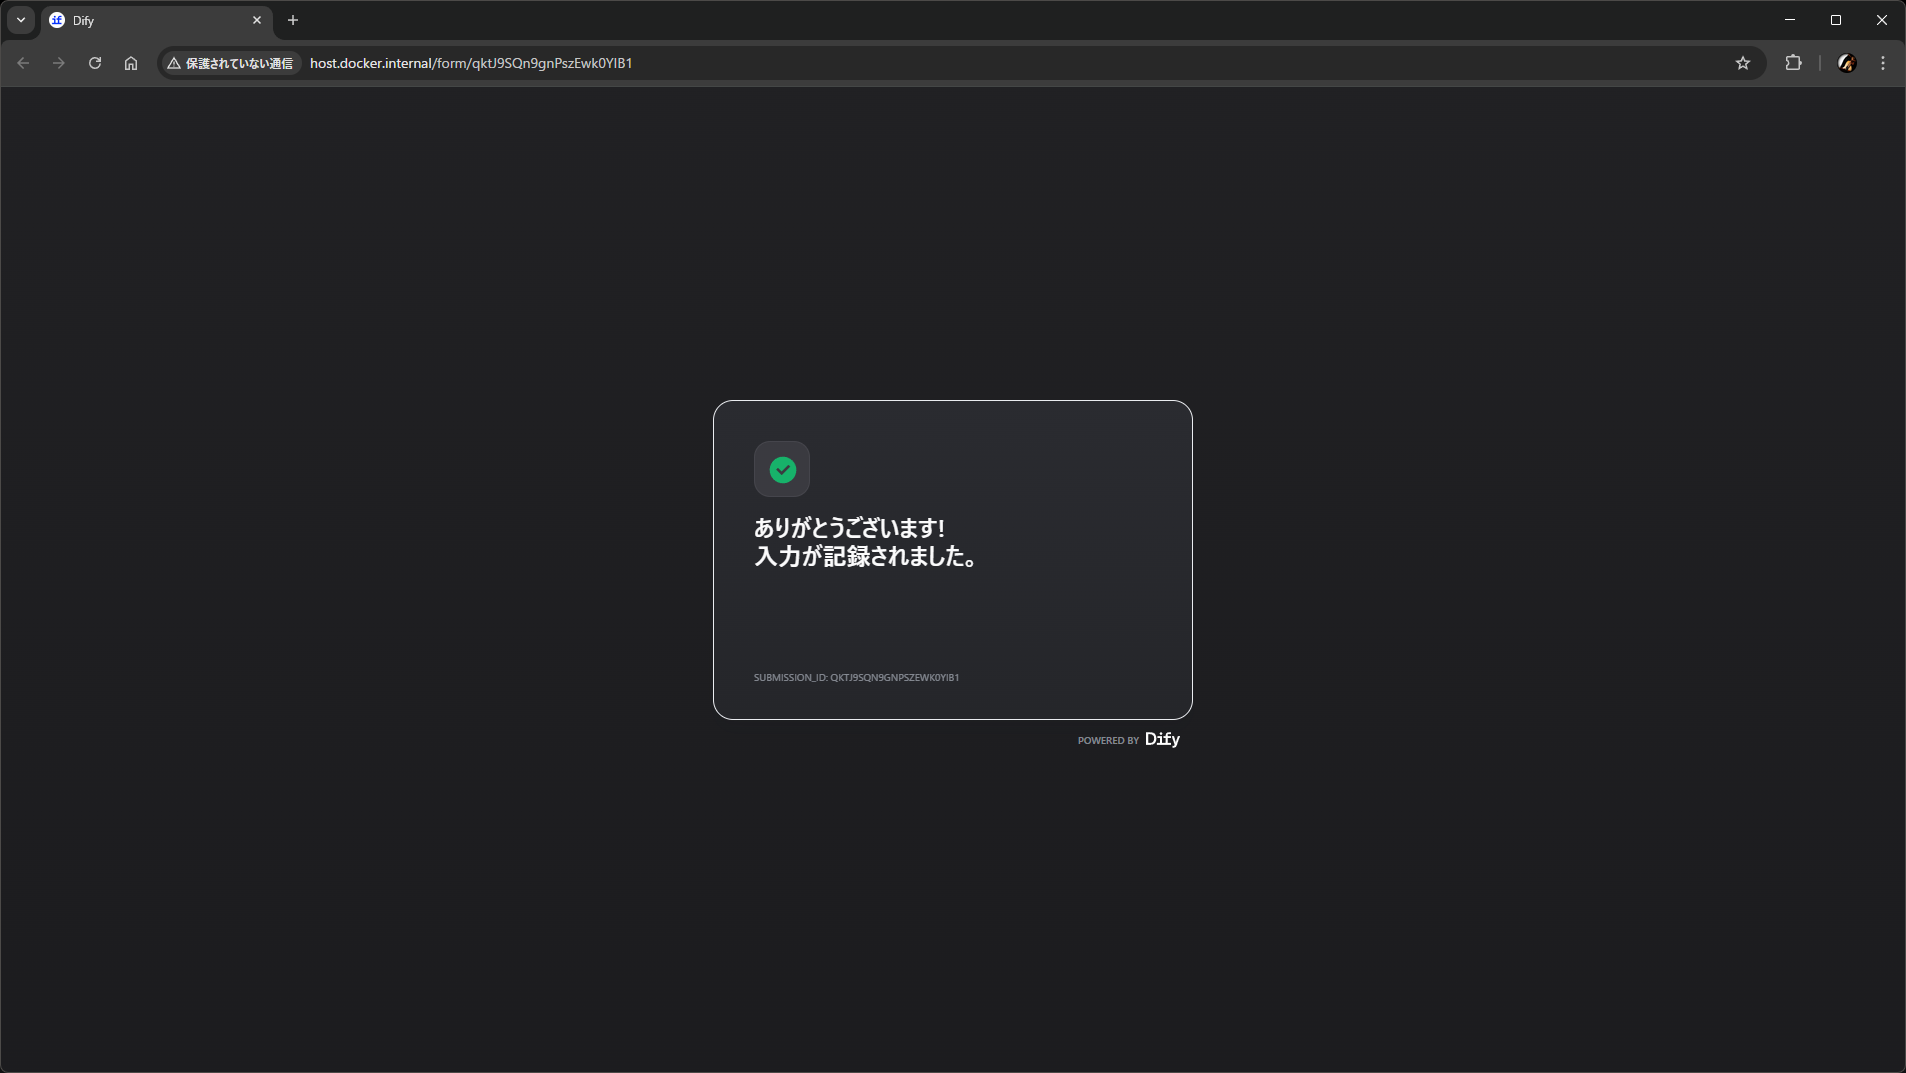Click the Chrome profile avatar
Viewport: 1906px width, 1073px height.
(x=1847, y=63)
